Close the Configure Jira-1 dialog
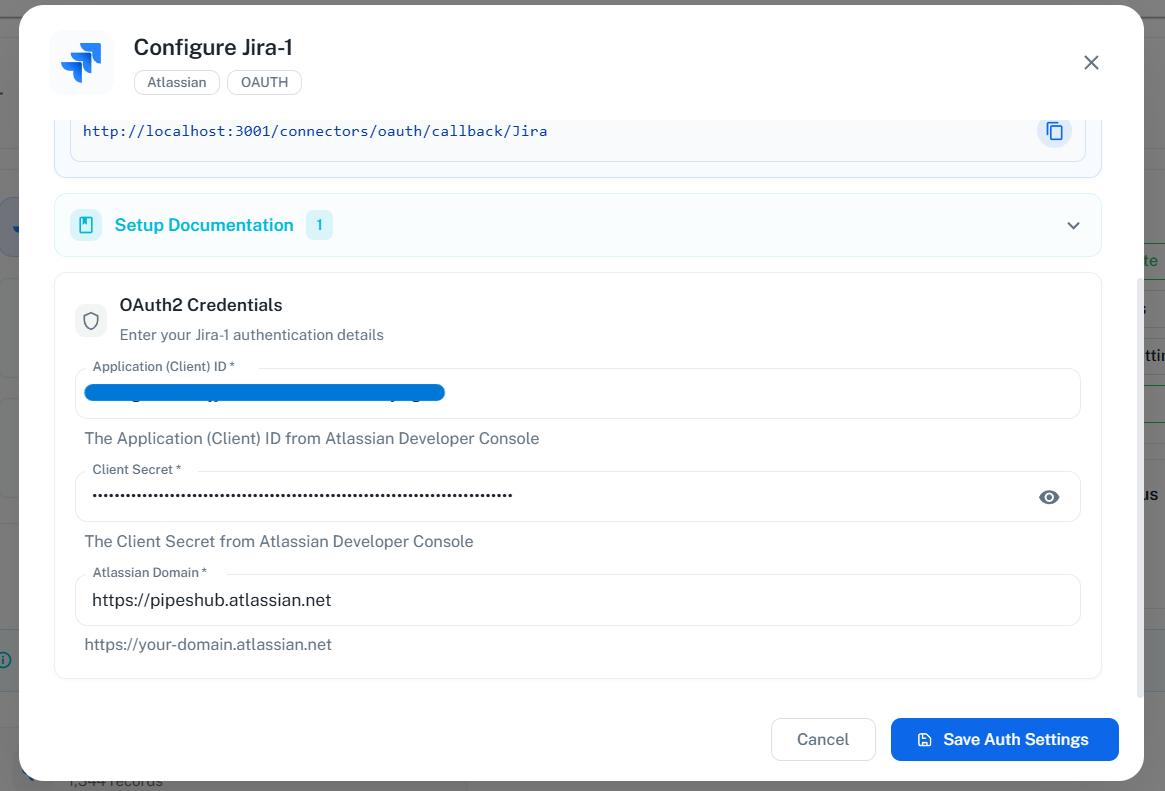The height and width of the screenshot is (791, 1165). pos(1091,62)
